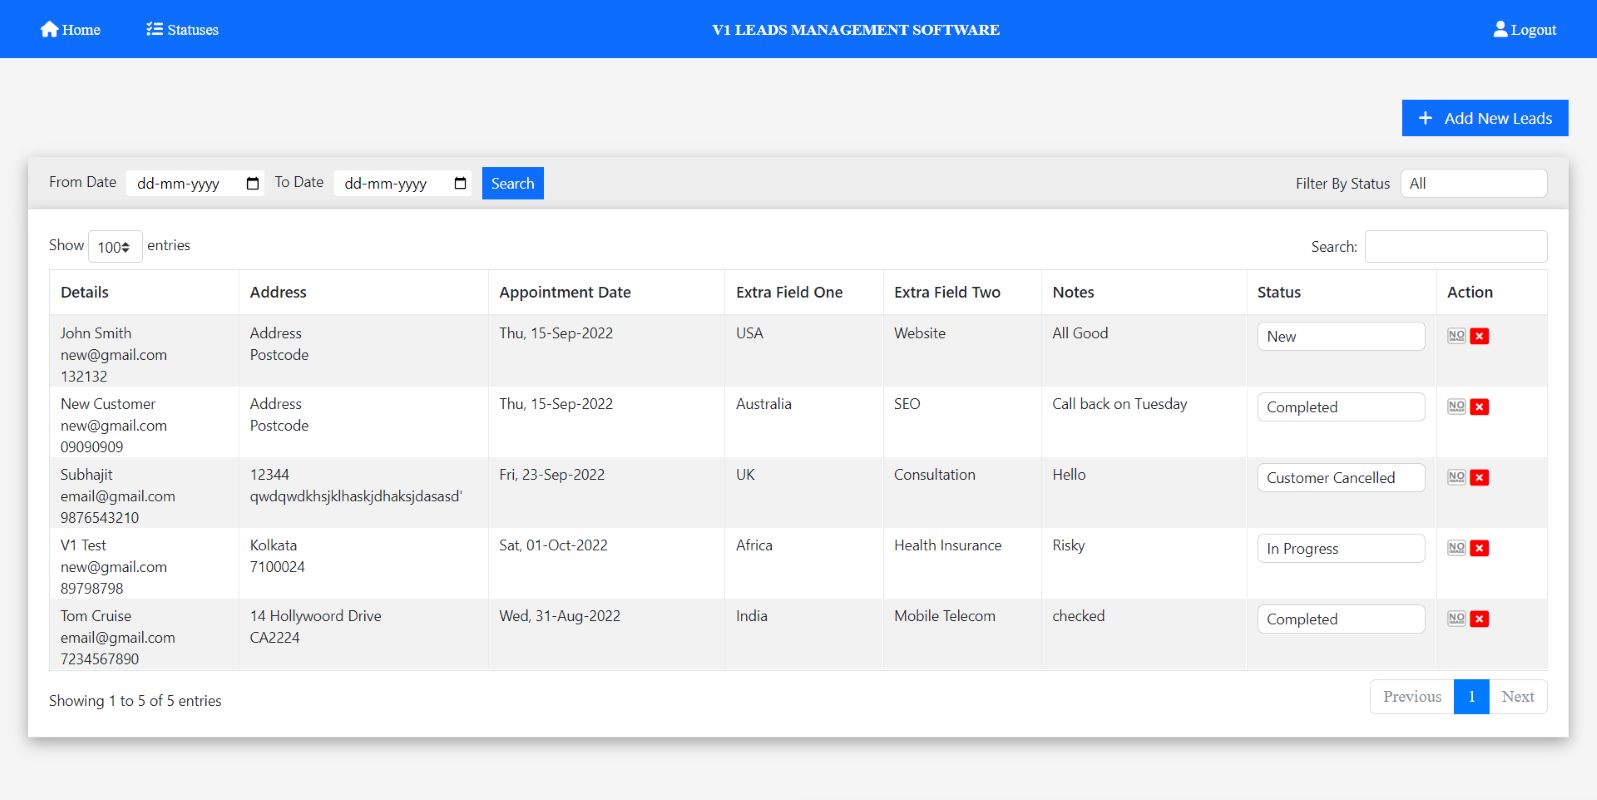Go to the Next page
This screenshot has width=1597, height=800.
coord(1517,697)
